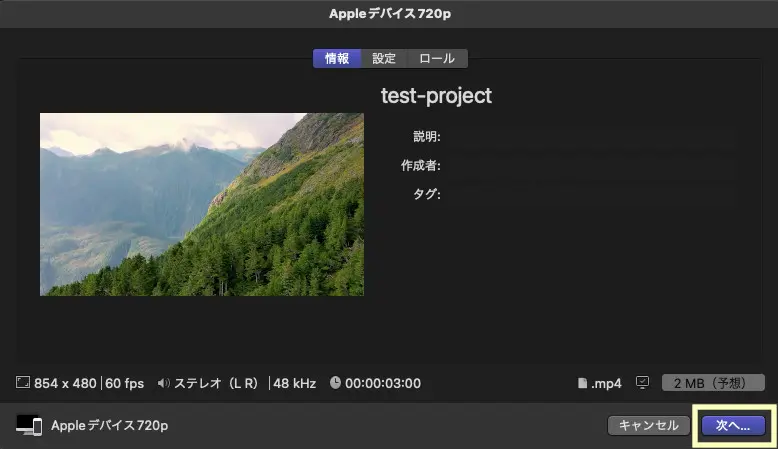Click the 2 MB（予想） size indicator
The width and height of the screenshot is (778, 449).
pos(713,383)
